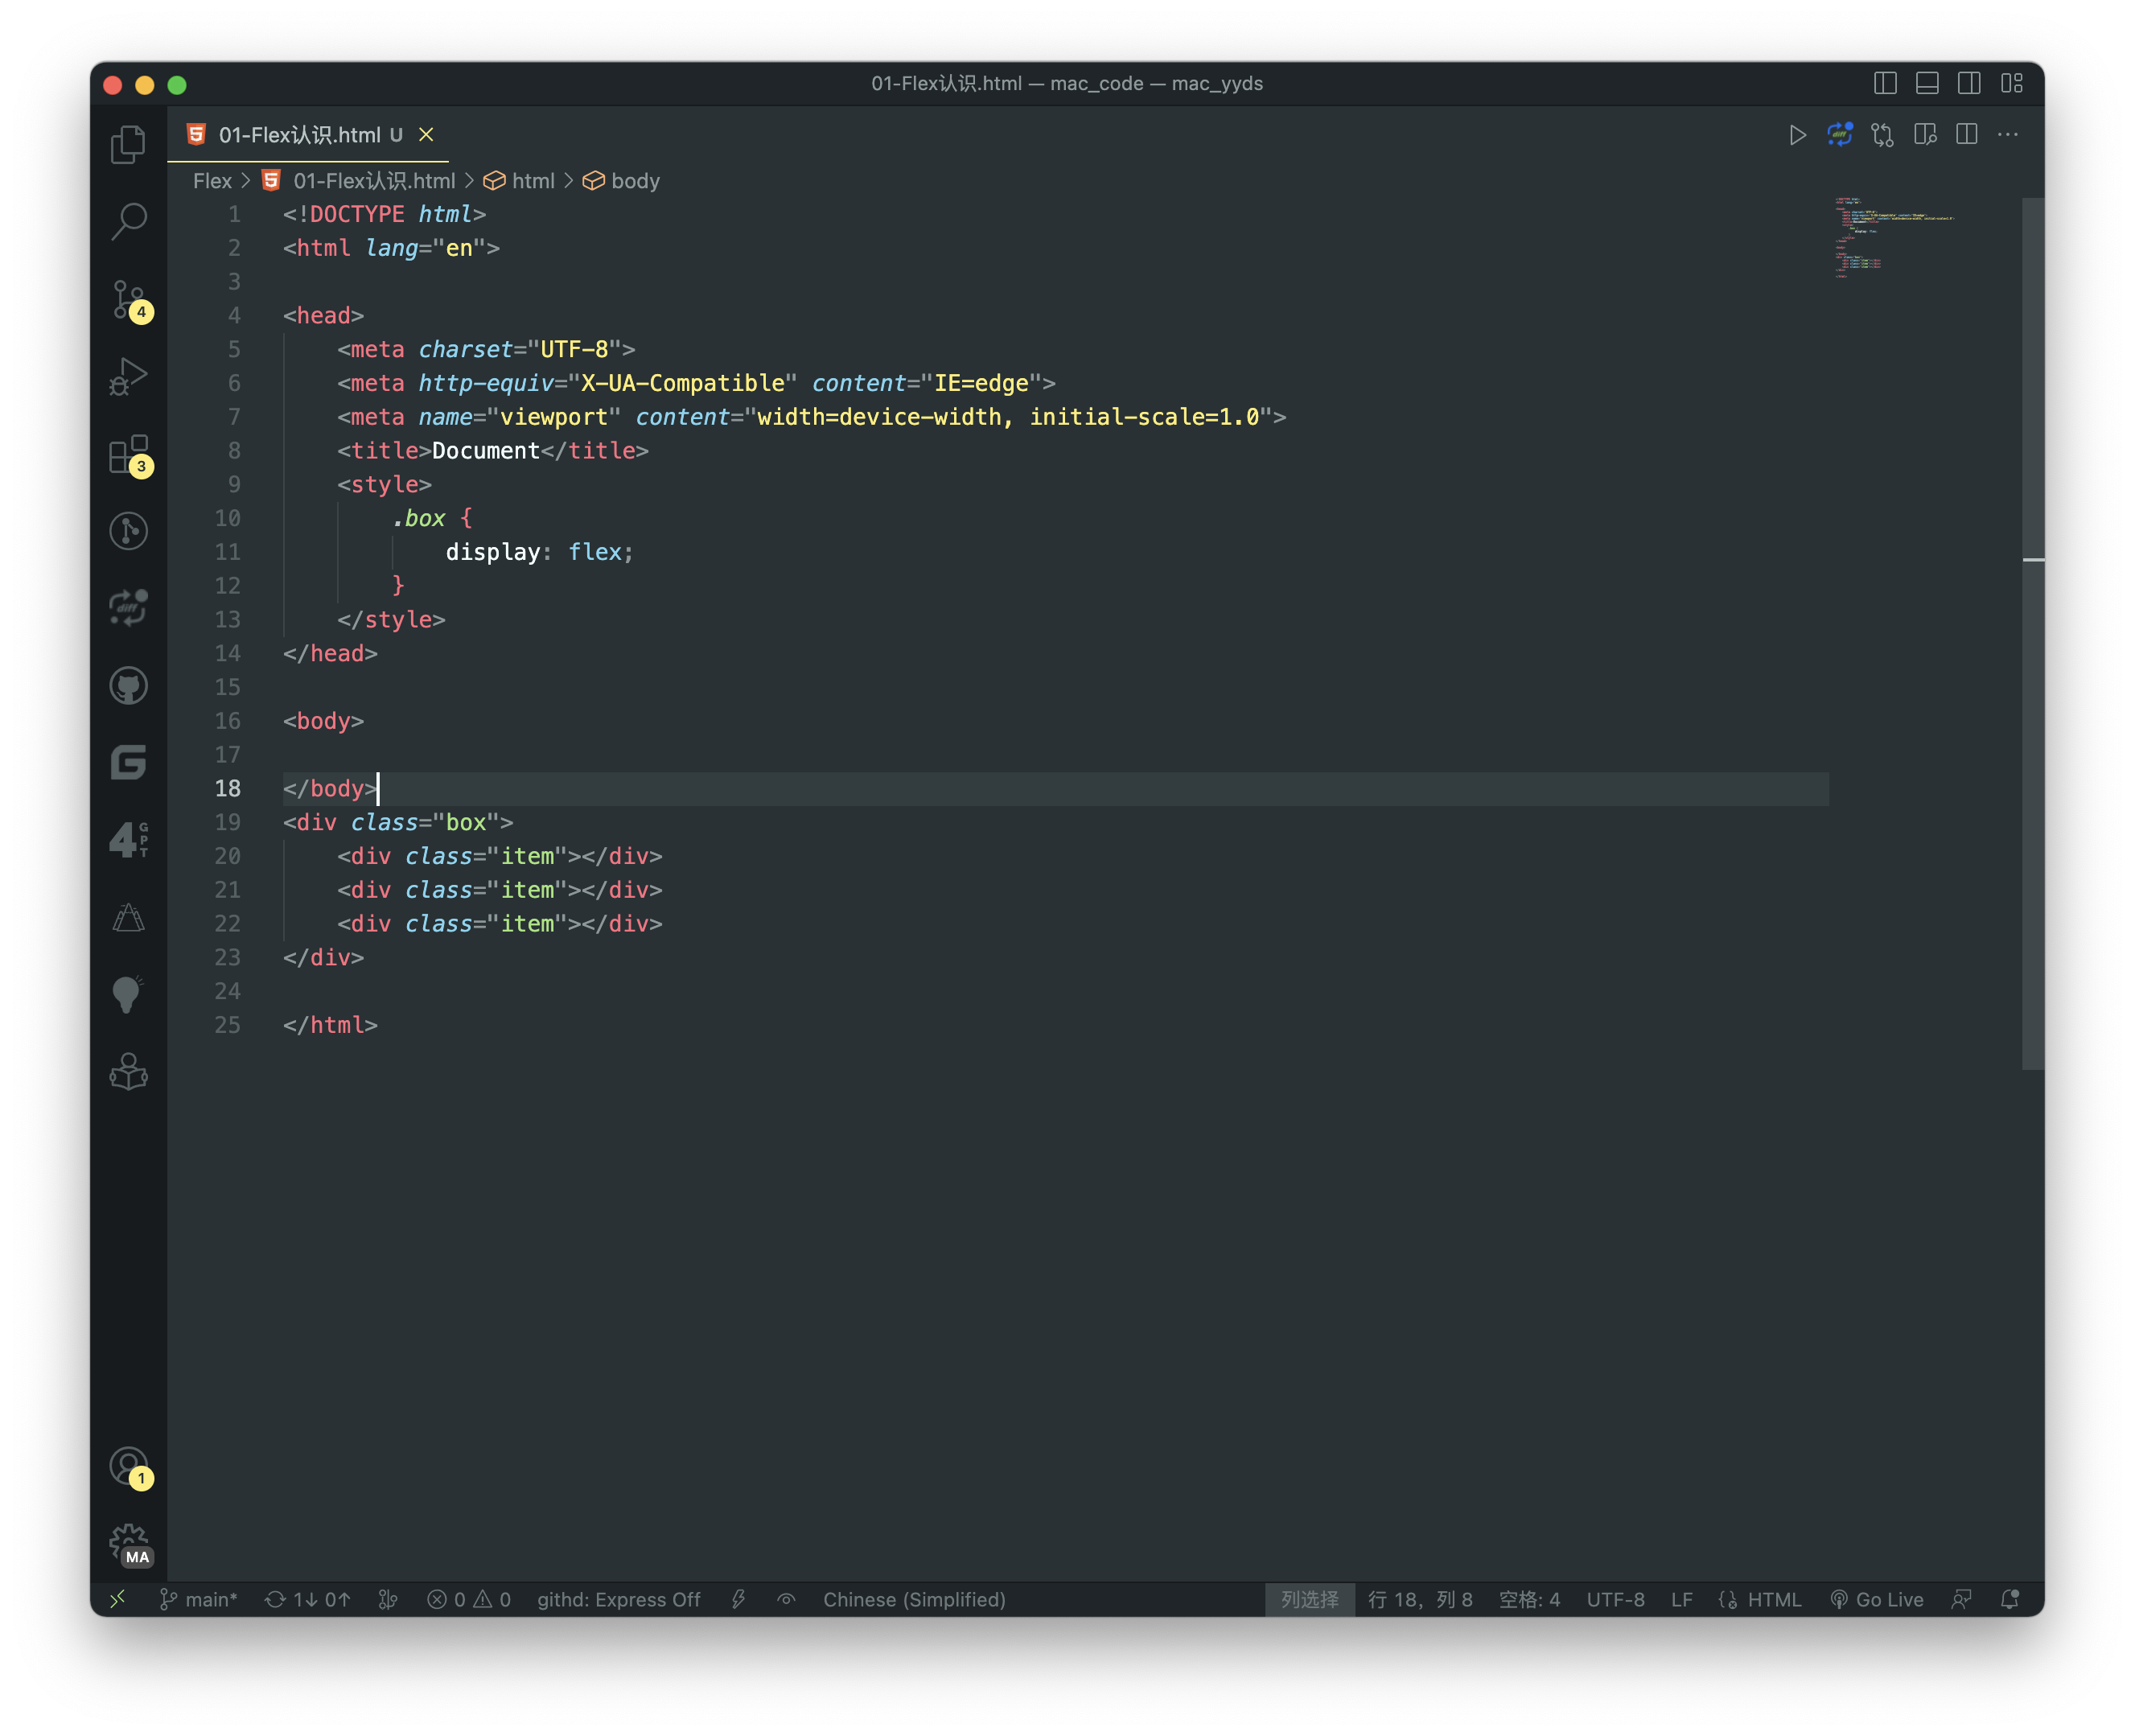Select the 01-Flex认识.html editor tab
The height and width of the screenshot is (1736, 2135).
coord(308,135)
